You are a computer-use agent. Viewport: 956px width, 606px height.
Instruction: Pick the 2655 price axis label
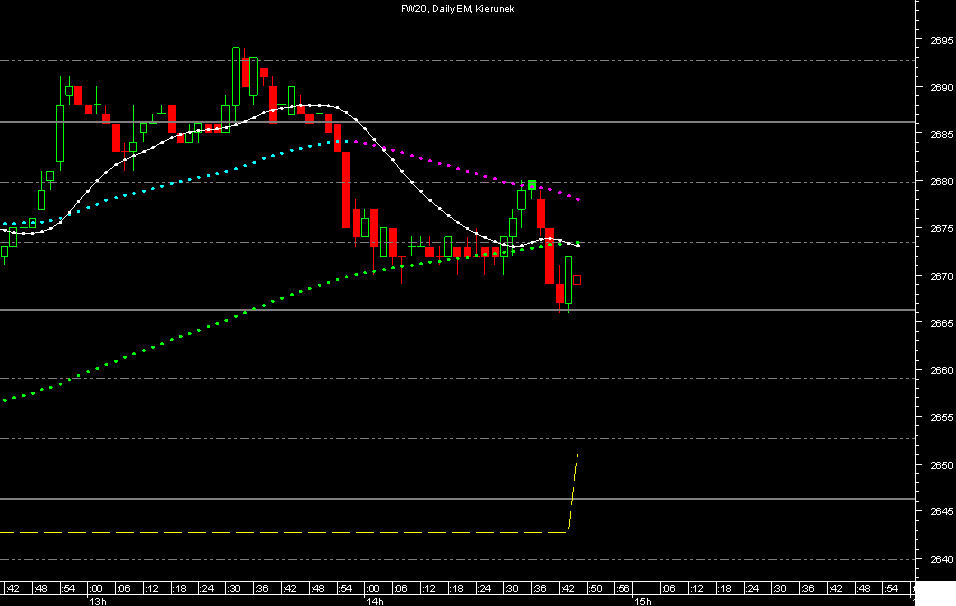click(x=941, y=418)
